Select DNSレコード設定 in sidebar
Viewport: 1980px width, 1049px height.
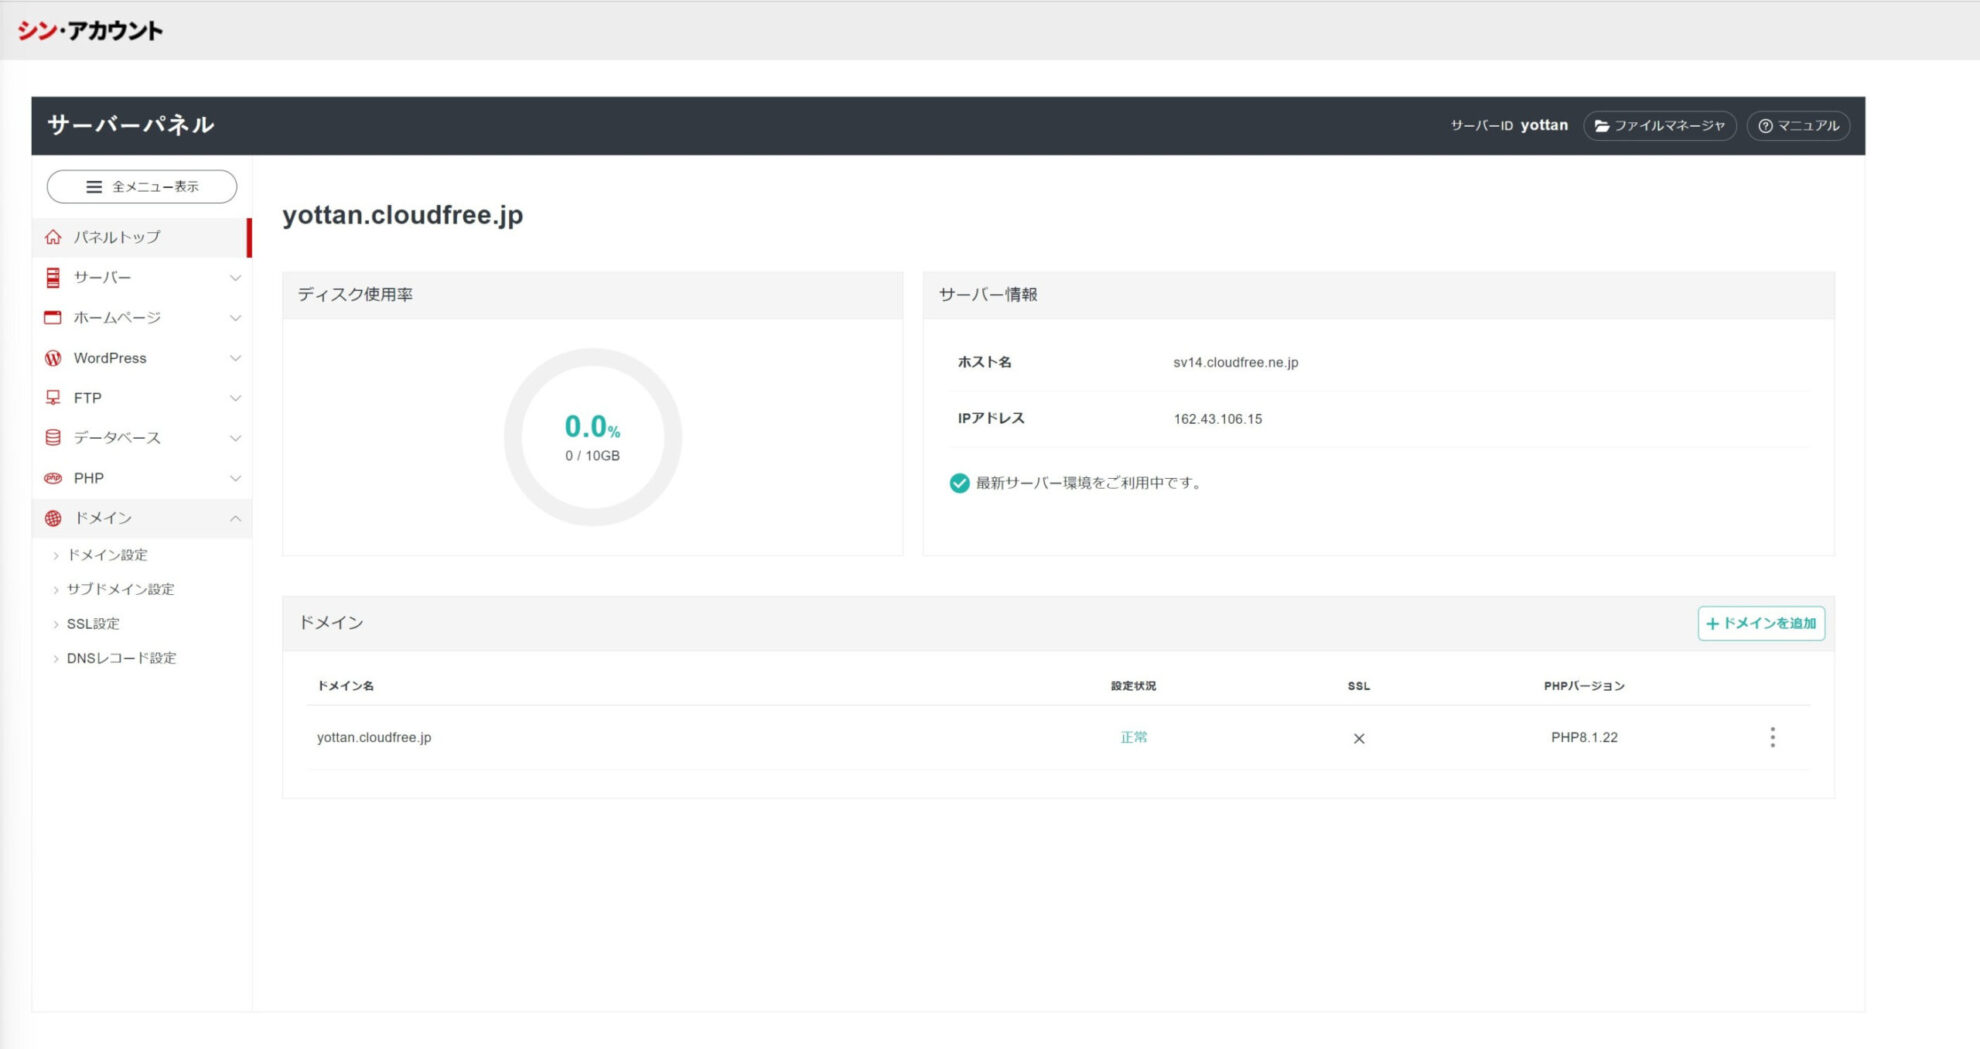(x=121, y=658)
